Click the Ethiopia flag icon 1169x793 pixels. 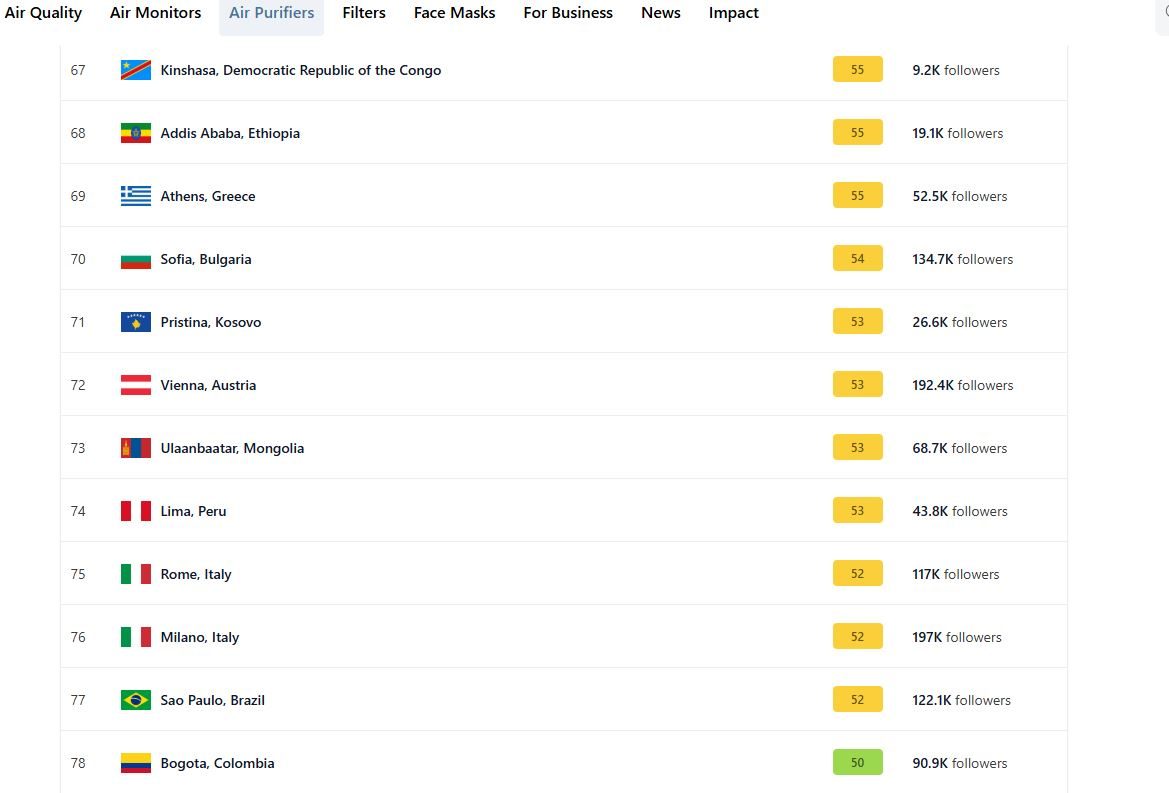(136, 133)
